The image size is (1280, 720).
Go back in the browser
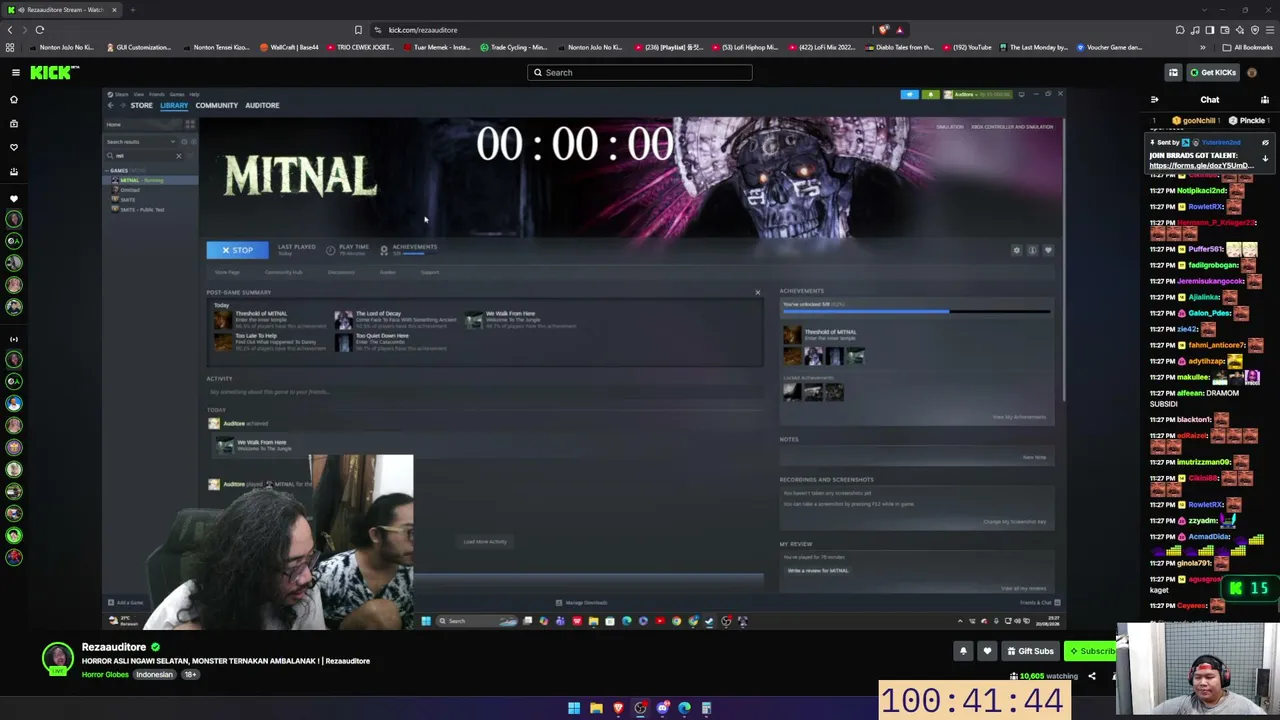pos(10,30)
